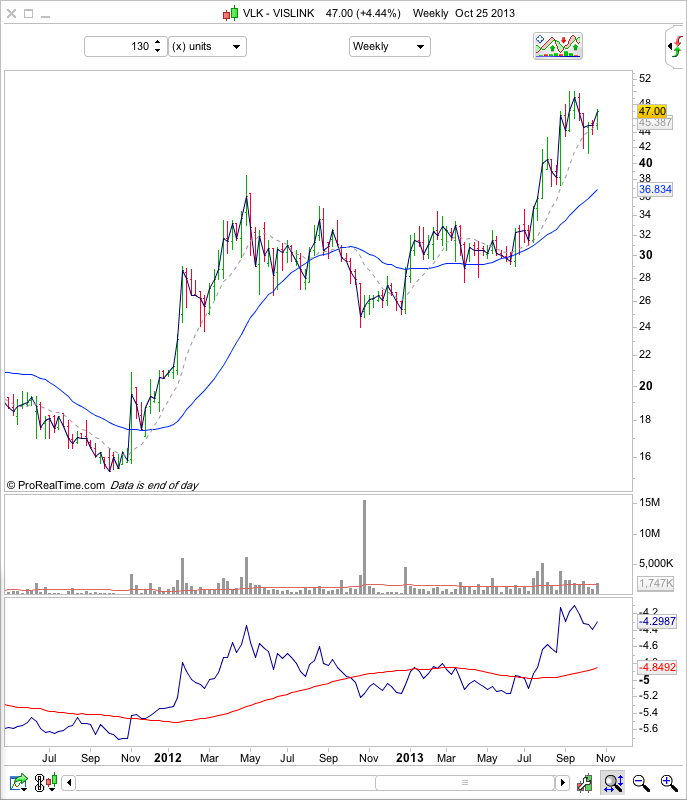Click the 45.387 gray price label
This screenshot has height=800, width=687.
[x=655, y=122]
